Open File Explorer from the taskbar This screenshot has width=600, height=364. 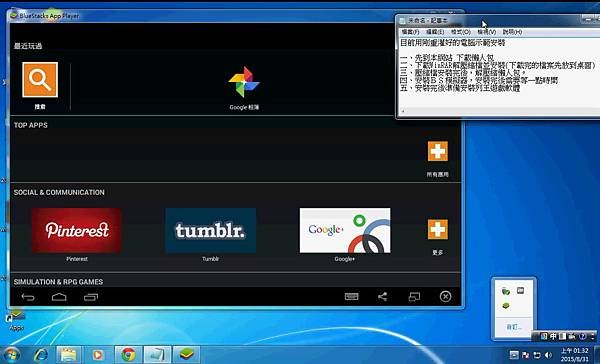pos(69,355)
